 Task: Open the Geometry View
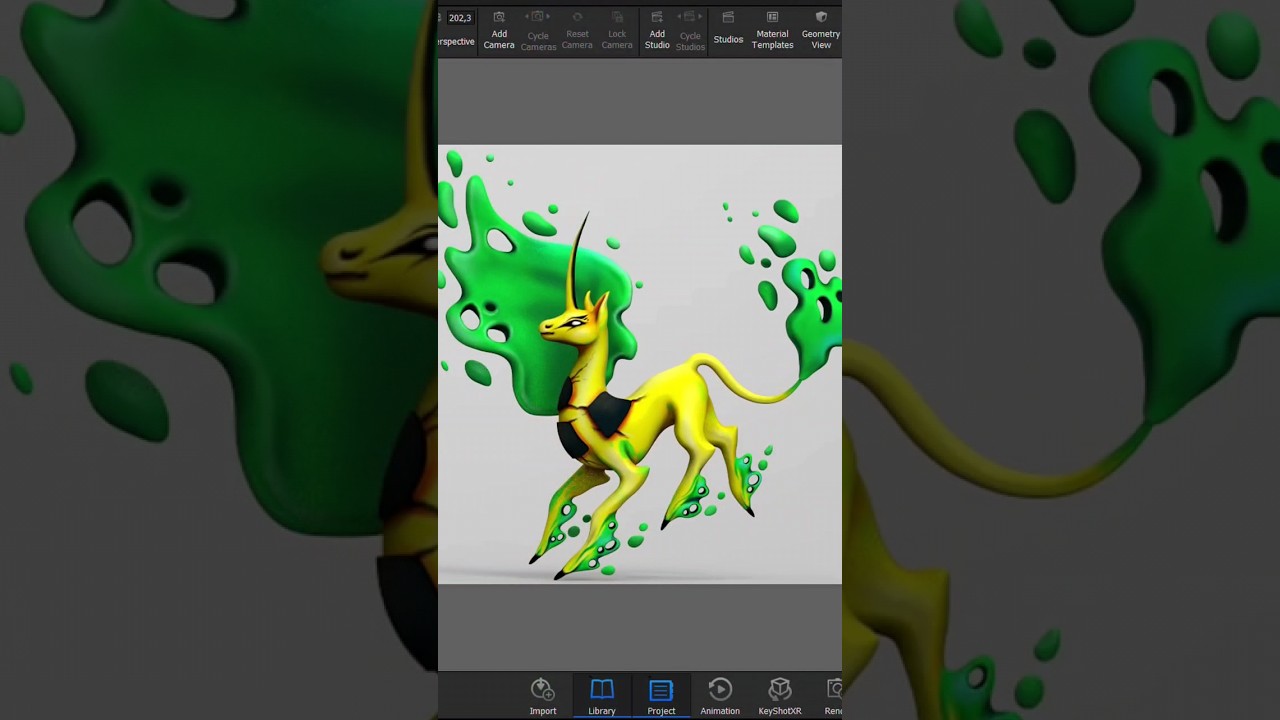click(821, 30)
